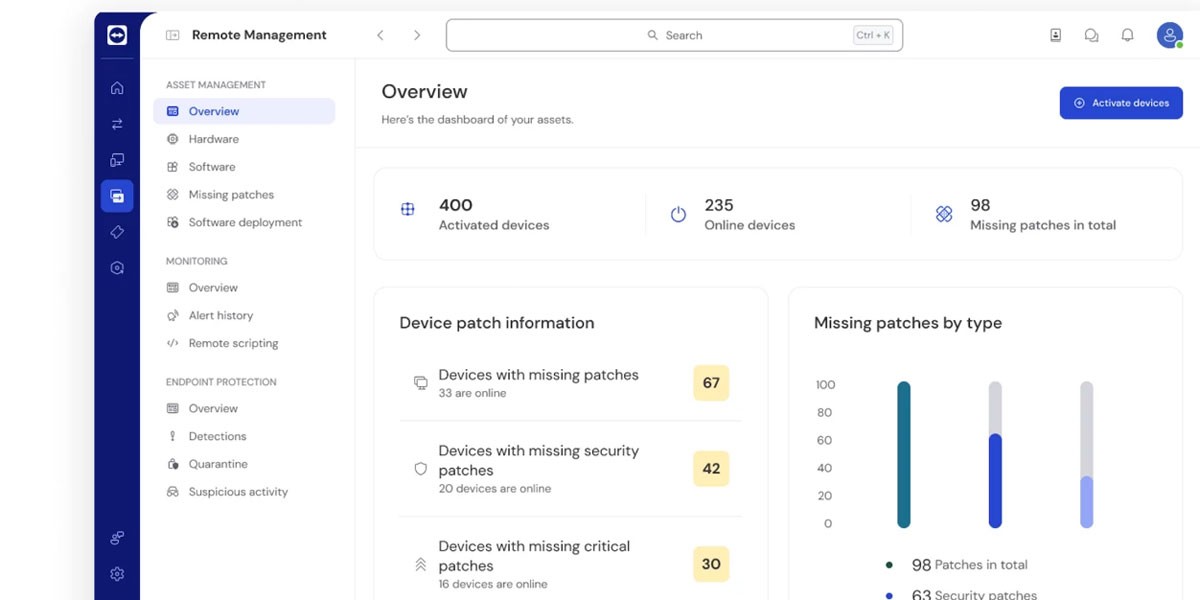Open Alert history under Monitoring

point(220,315)
